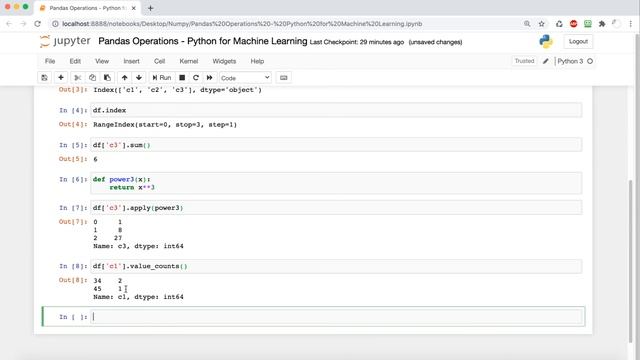640x360 pixels.
Task: Click the Out[4] RangeIndex output text
Action: point(165,124)
